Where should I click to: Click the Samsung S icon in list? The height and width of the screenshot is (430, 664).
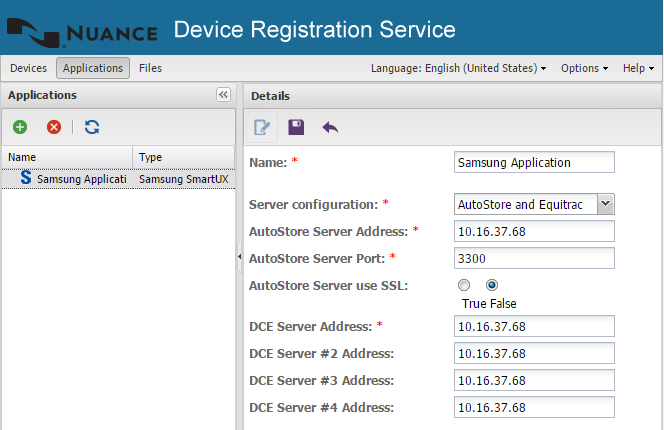[x=25, y=179]
